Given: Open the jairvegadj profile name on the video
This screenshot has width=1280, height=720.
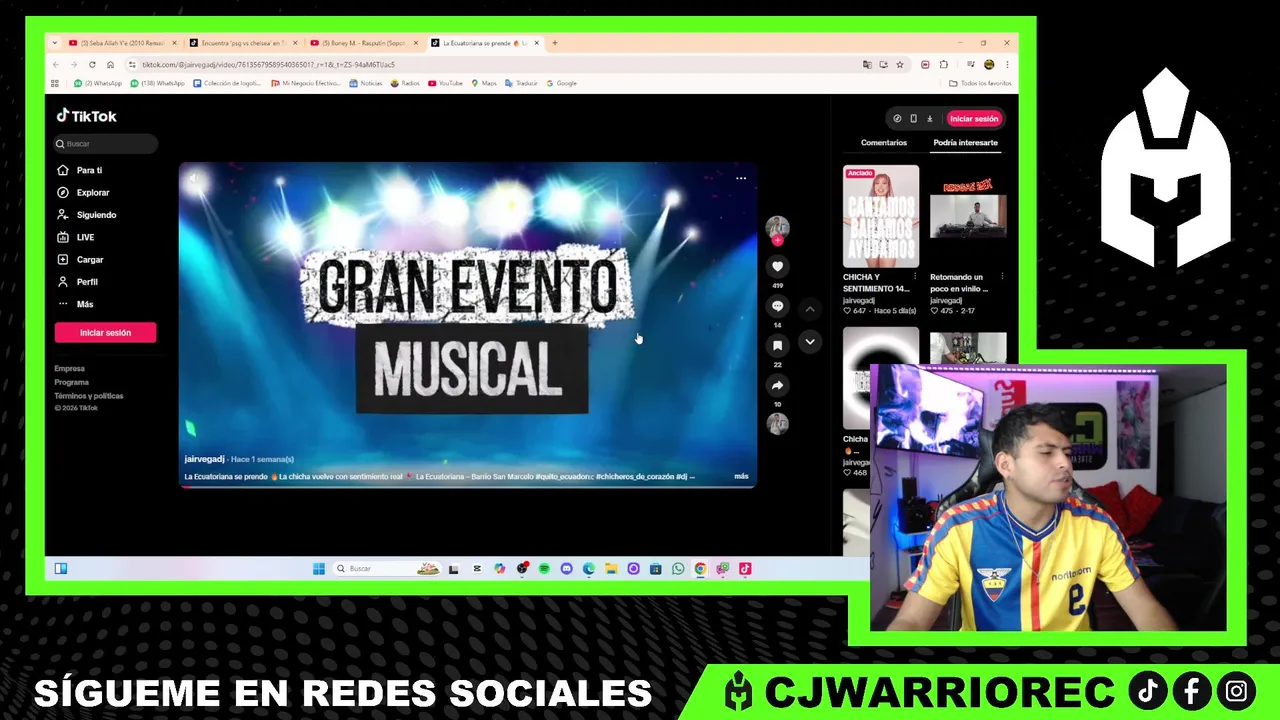Looking at the screenshot, I should [205, 459].
